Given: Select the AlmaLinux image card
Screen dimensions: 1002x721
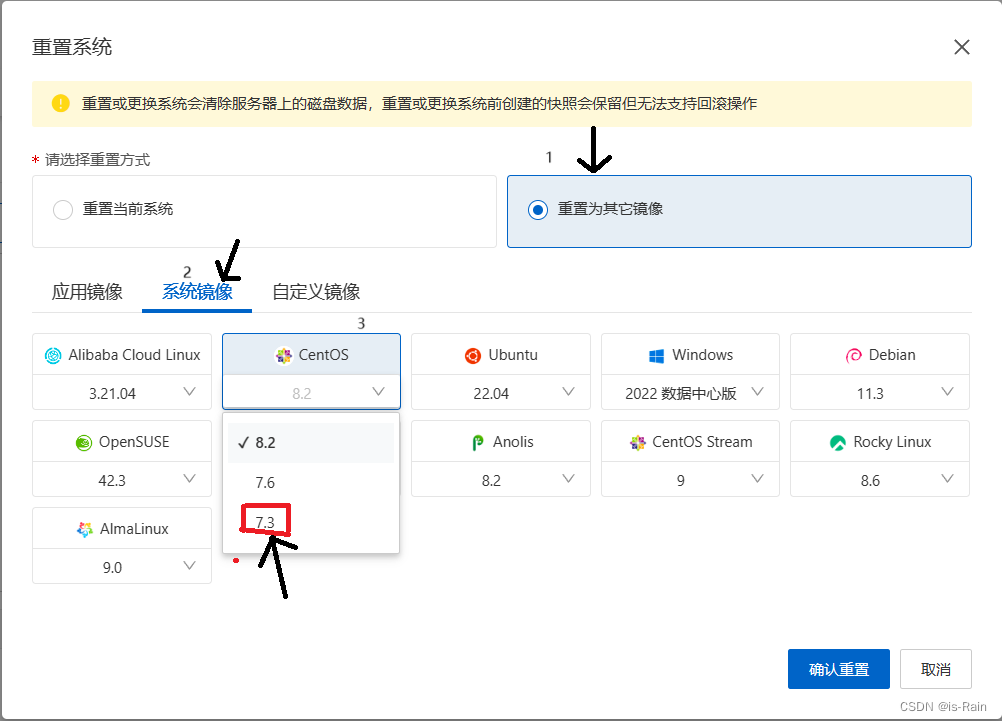Looking at the screenshot, I should click(x=121, y=529).
